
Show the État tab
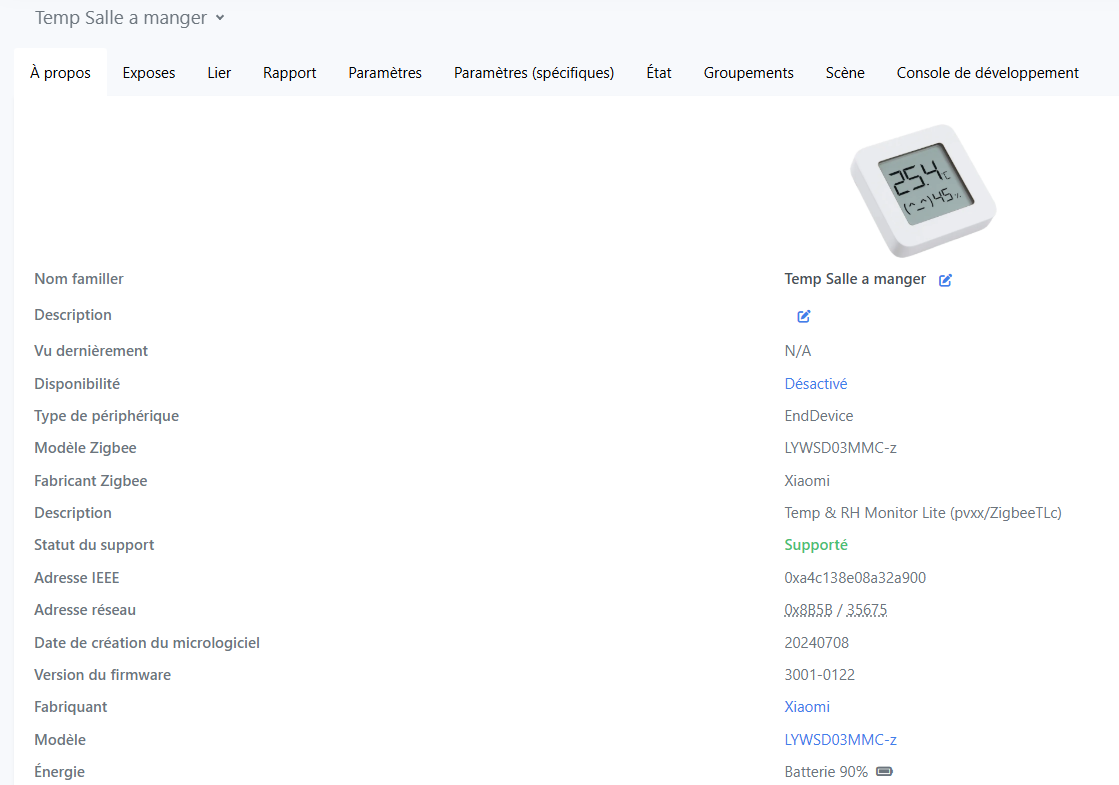click(x=659, y=73)
